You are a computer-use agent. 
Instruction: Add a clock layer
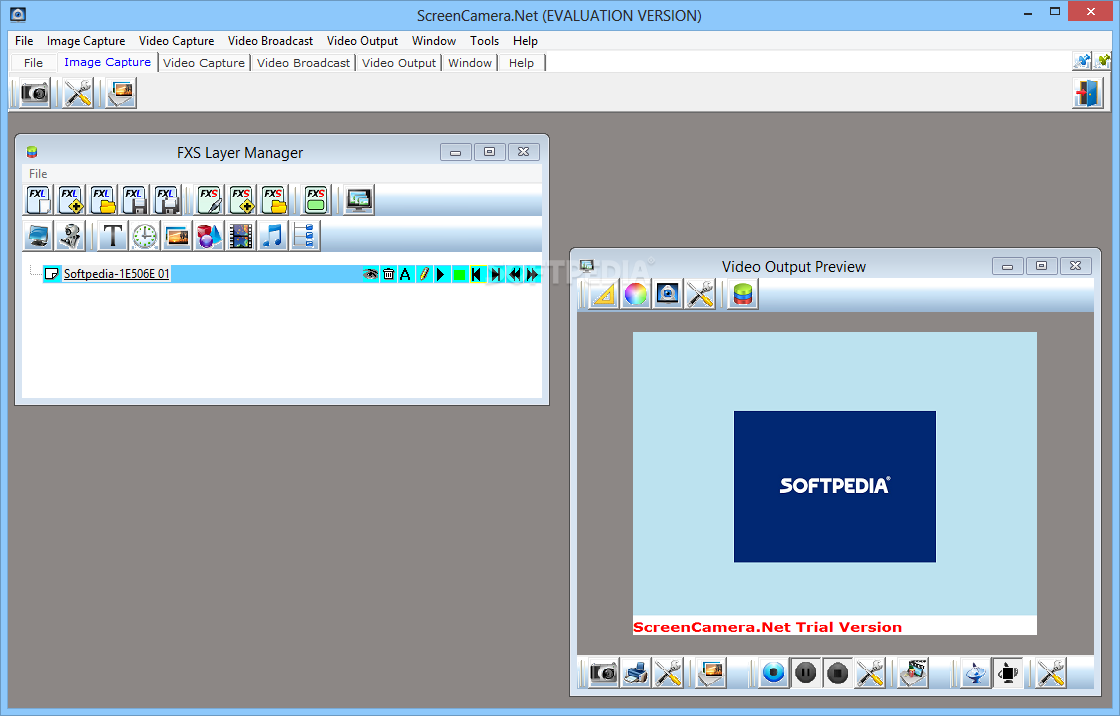(x=145, y=236)
